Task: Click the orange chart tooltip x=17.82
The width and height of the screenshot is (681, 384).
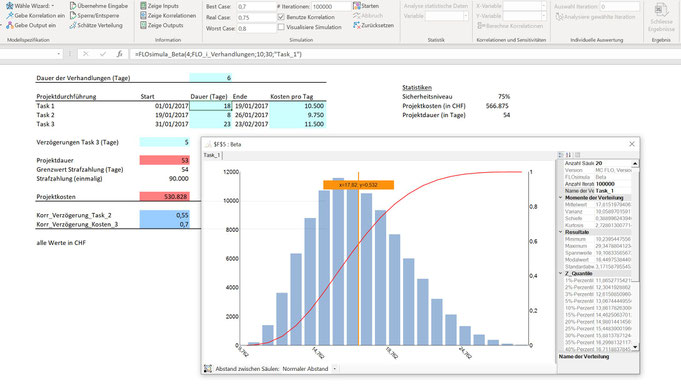Action: pyautogui.click(x=358, y=185)
